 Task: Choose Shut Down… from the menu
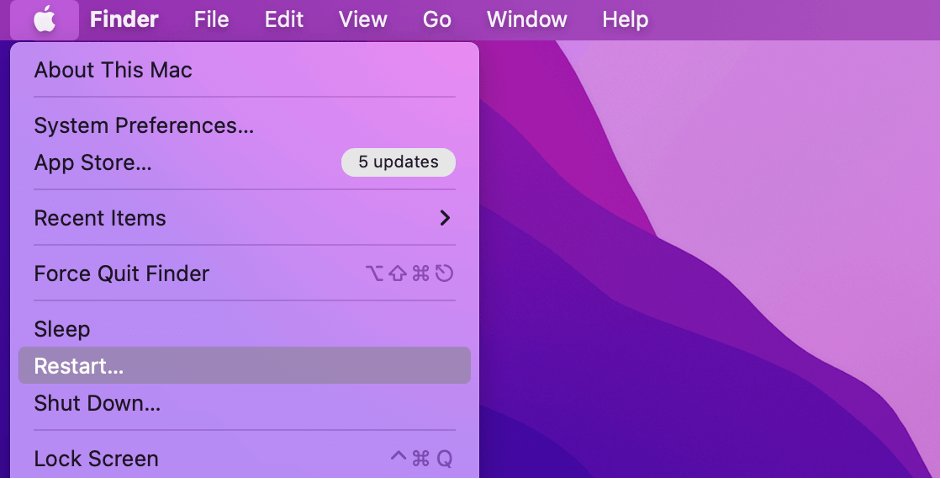(x=97, y=403)
